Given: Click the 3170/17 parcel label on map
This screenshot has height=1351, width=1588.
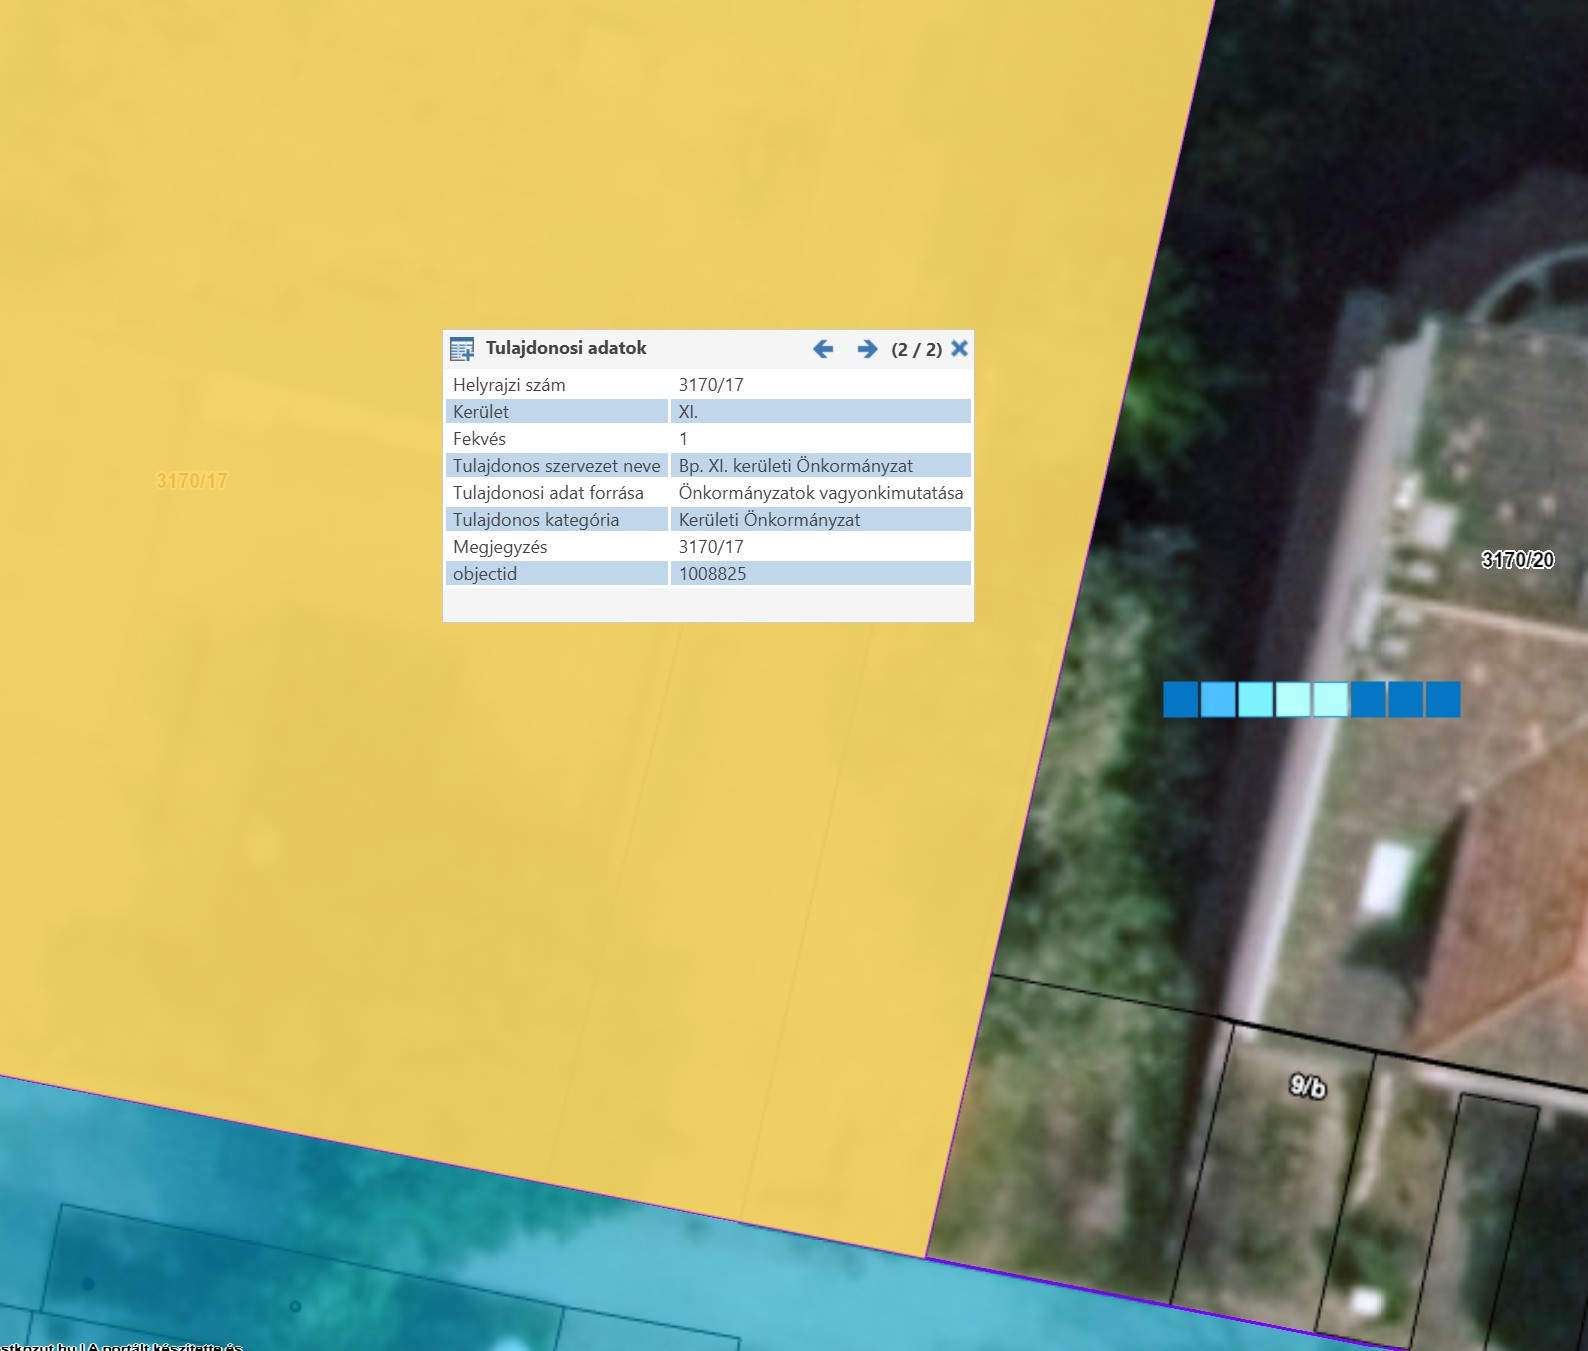Looking at the screenshot, I should (x=192, y=481).
